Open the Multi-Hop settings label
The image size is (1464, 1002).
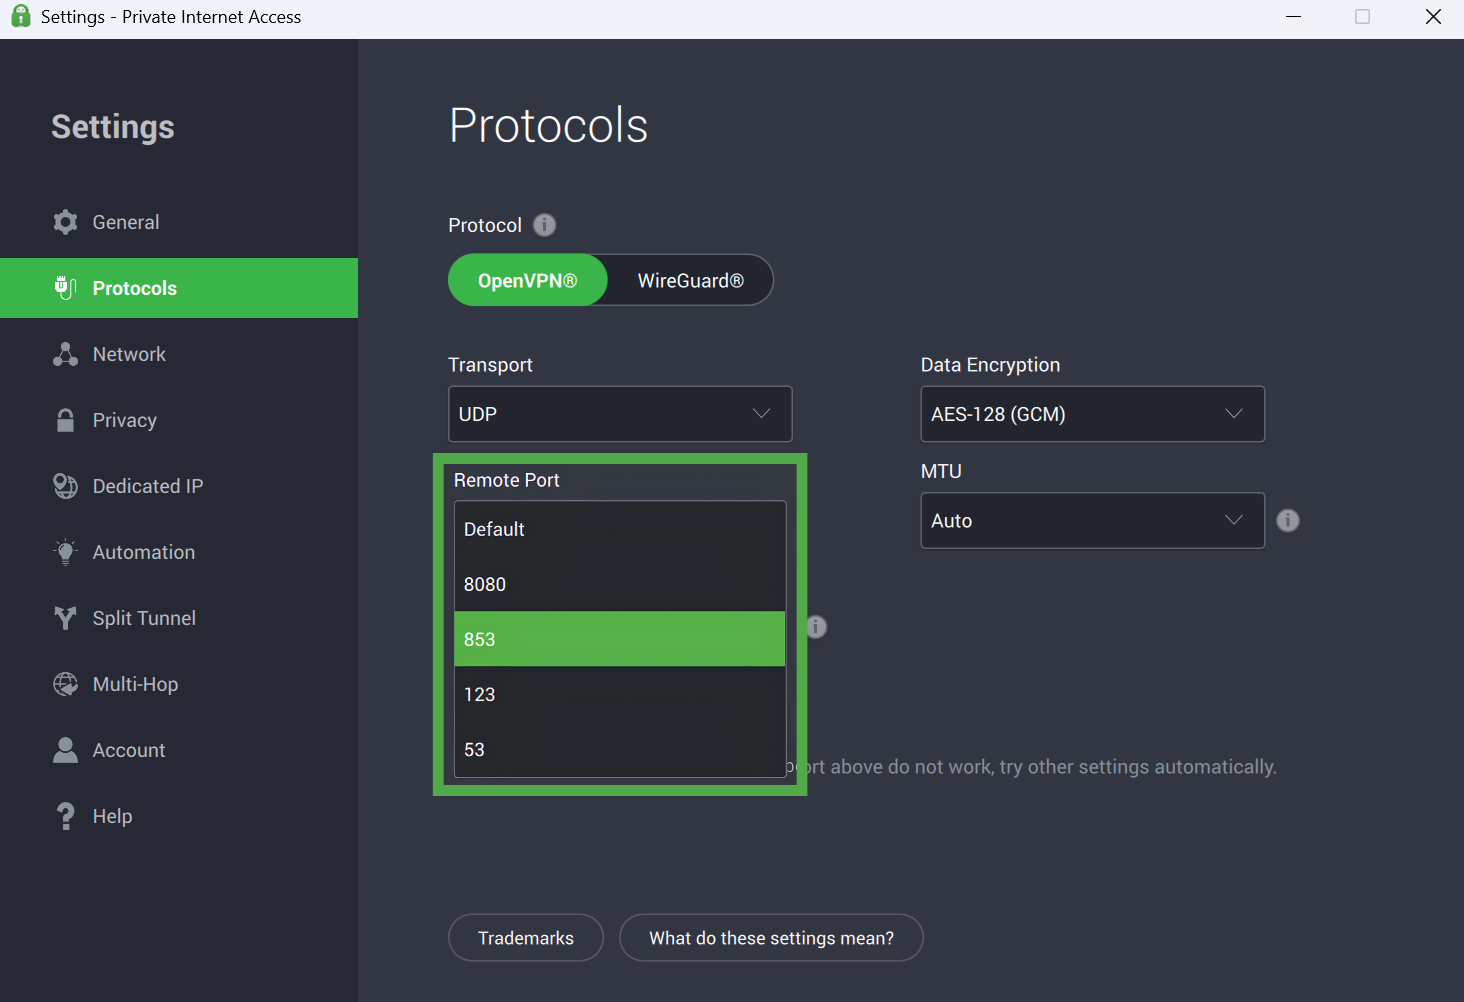point(135,684)
